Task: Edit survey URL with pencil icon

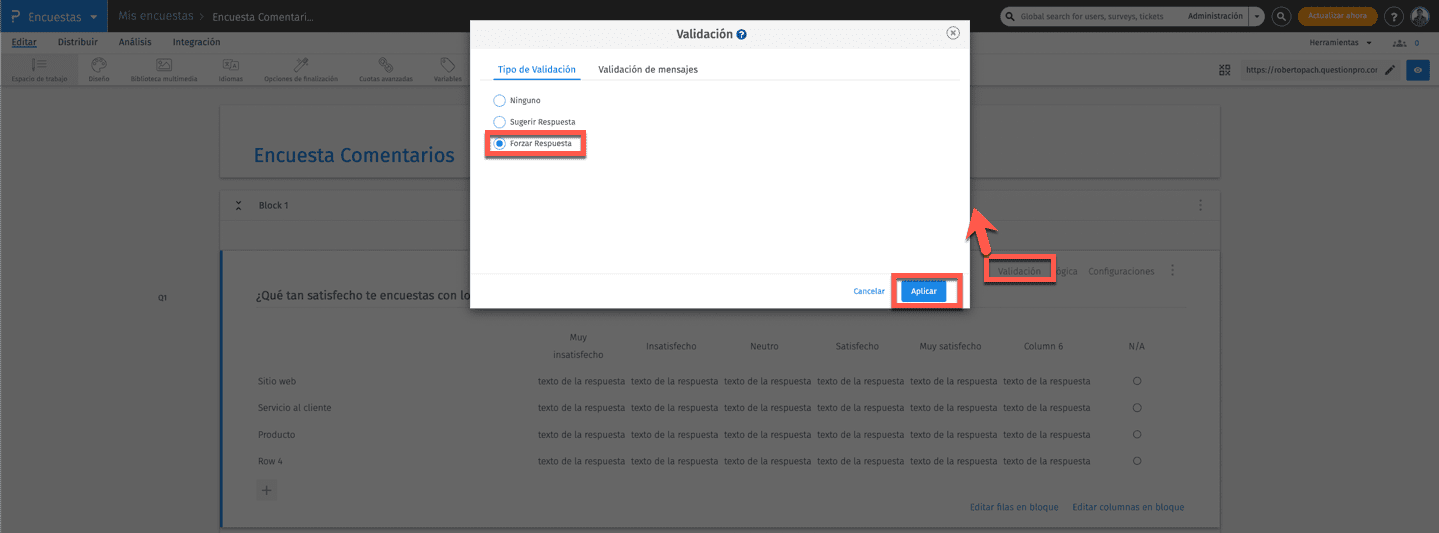Action: click(x=1389, y=70)
